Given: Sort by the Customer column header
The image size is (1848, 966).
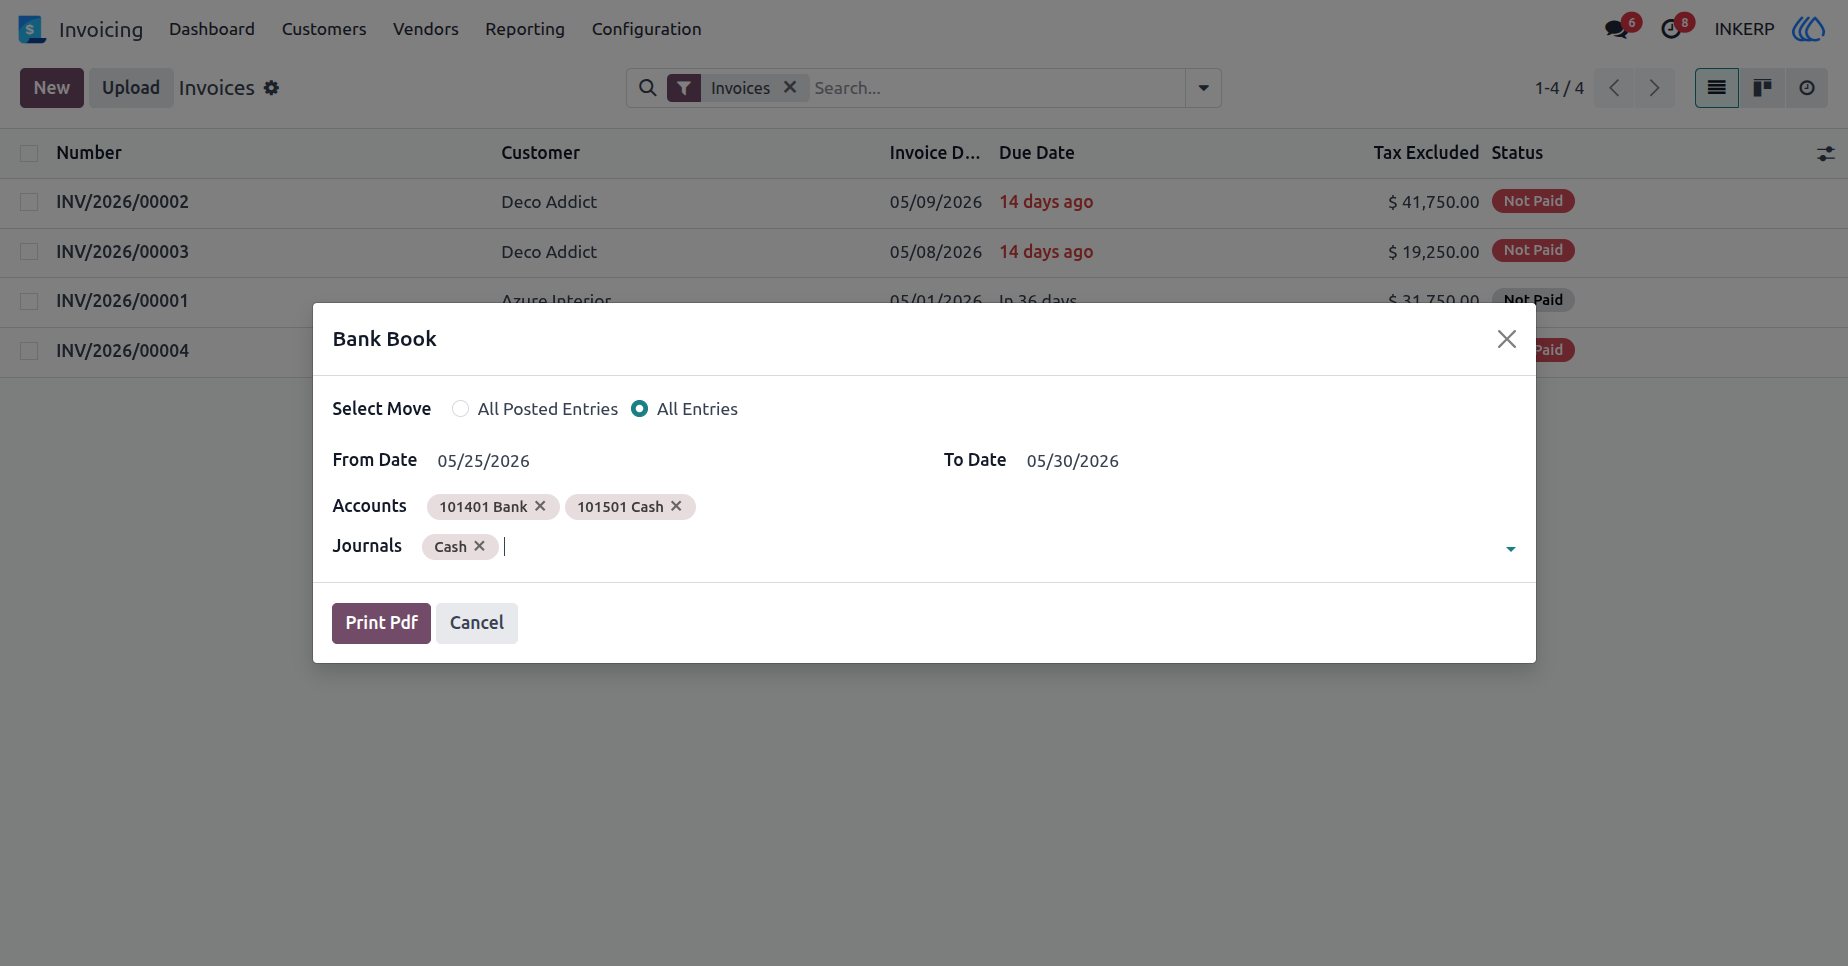Looking at the screenshot, I should pos(540,153).
